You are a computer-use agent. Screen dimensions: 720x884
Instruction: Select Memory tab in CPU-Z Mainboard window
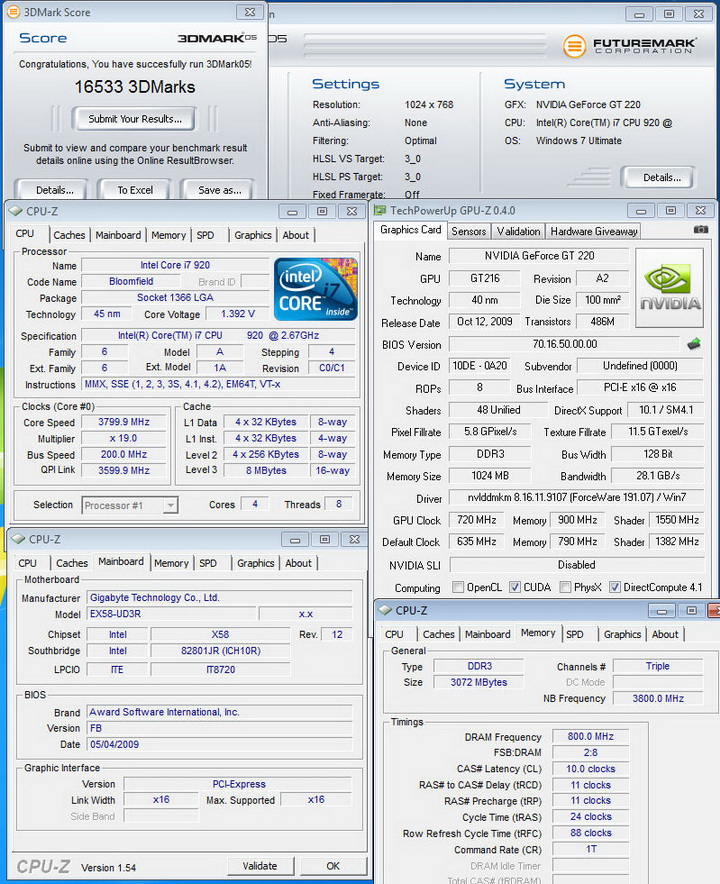[x=171, y=563]
